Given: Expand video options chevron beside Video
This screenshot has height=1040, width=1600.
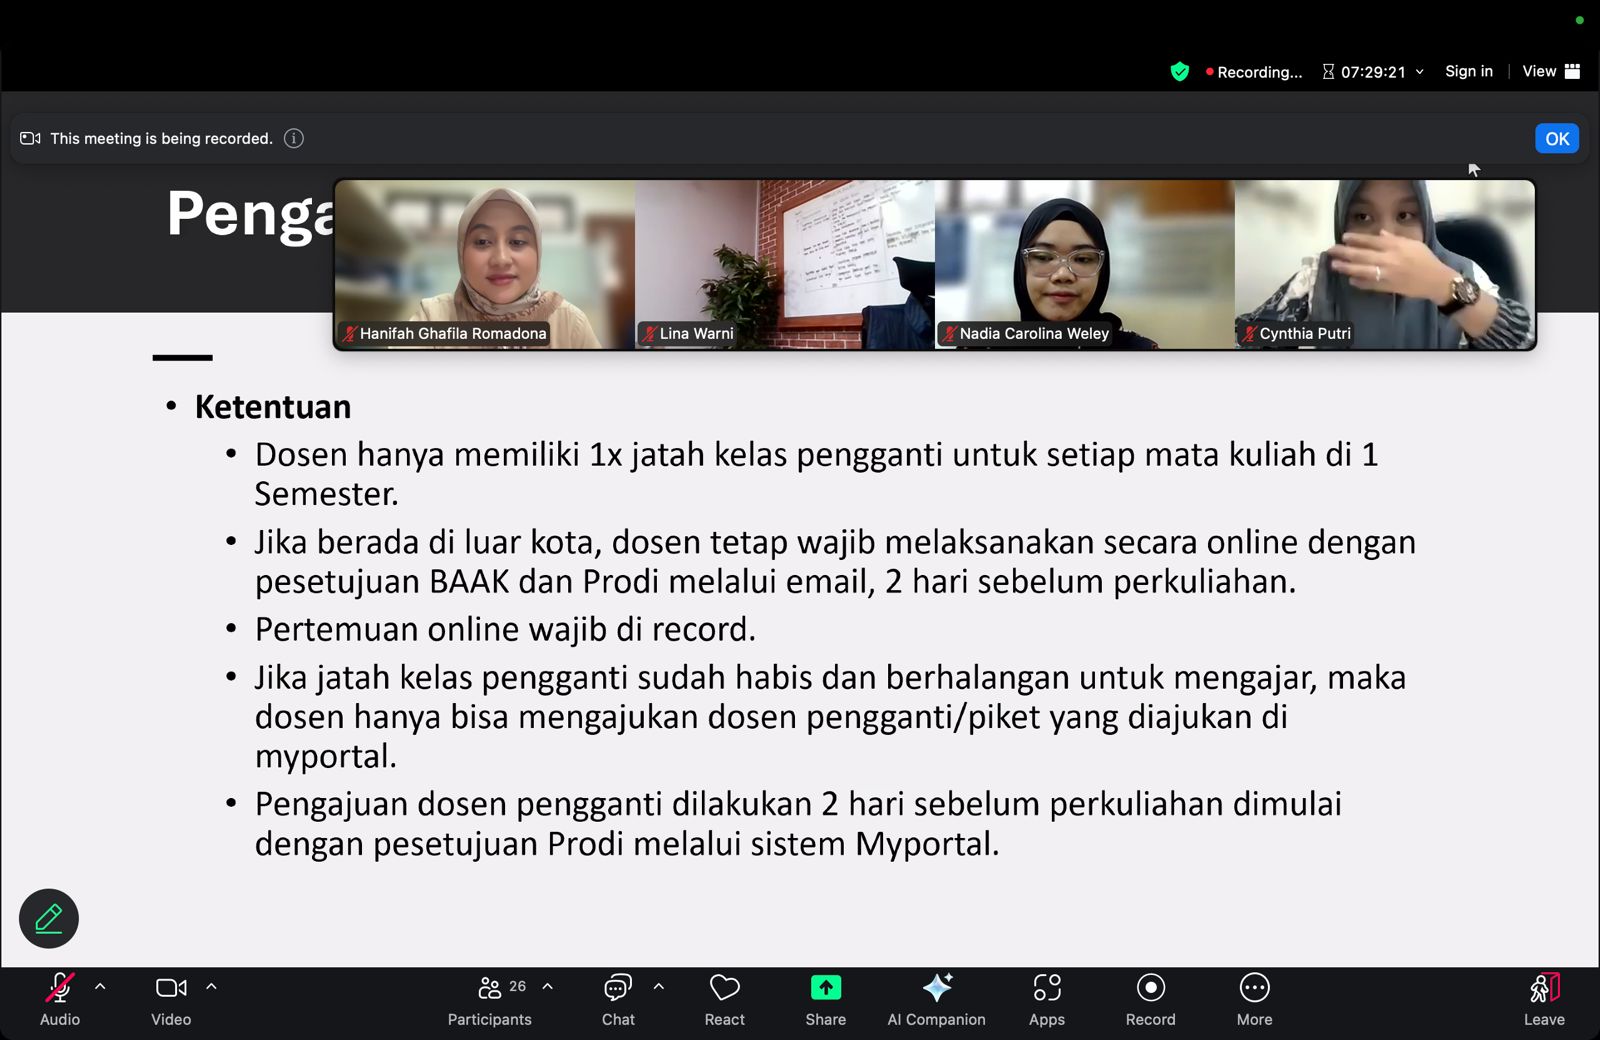Looking at the screenshot, I should tap(211, 986).
